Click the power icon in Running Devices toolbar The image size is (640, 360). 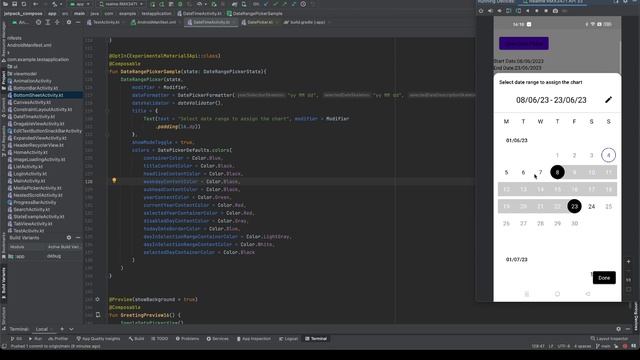481,11
